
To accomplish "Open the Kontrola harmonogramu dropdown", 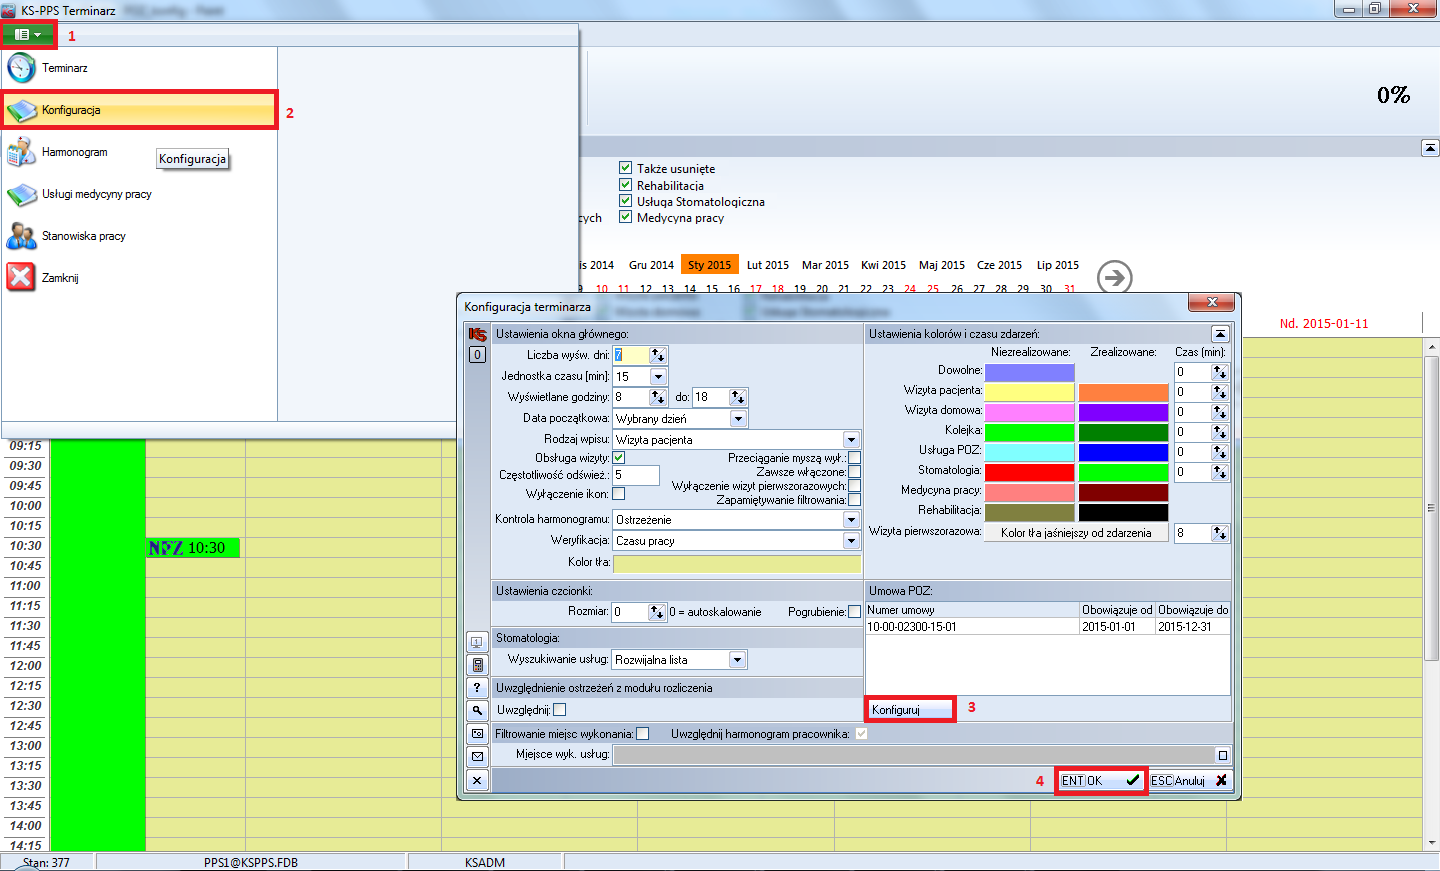I will [851, 520].
